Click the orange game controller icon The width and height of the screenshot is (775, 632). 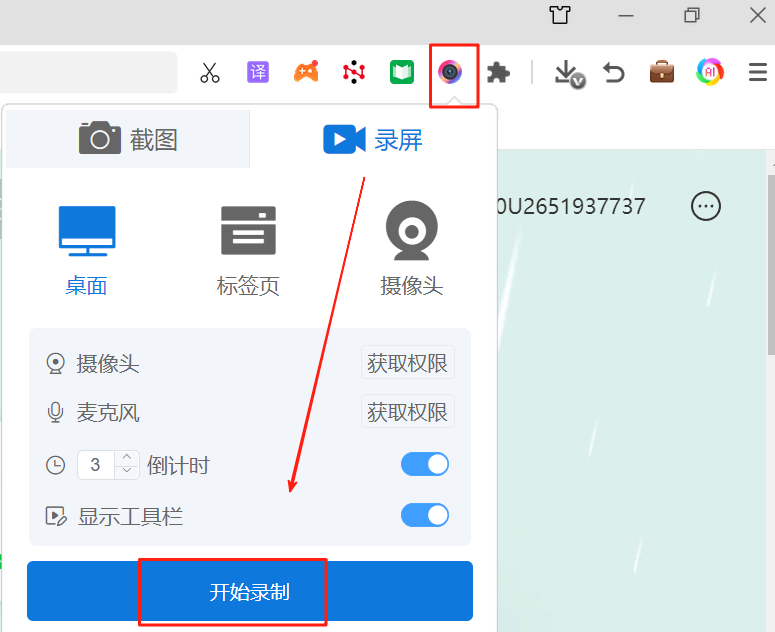point(305,72)
